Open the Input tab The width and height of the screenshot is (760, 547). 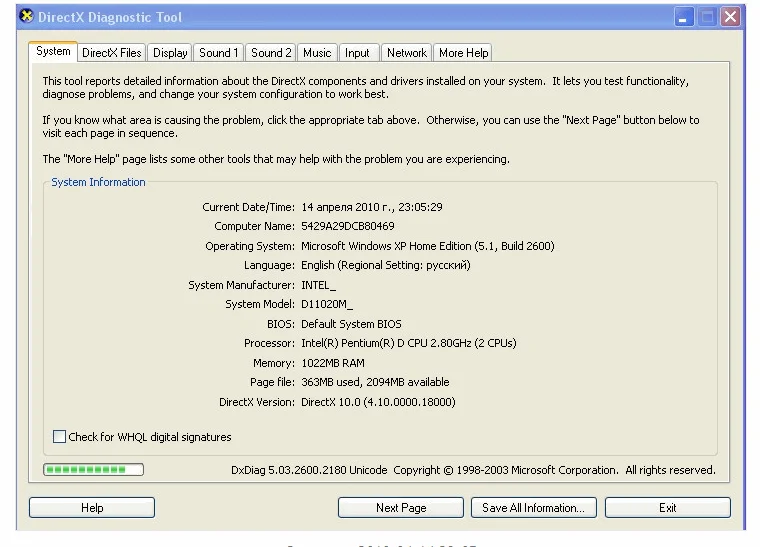[x=357, y=53]
